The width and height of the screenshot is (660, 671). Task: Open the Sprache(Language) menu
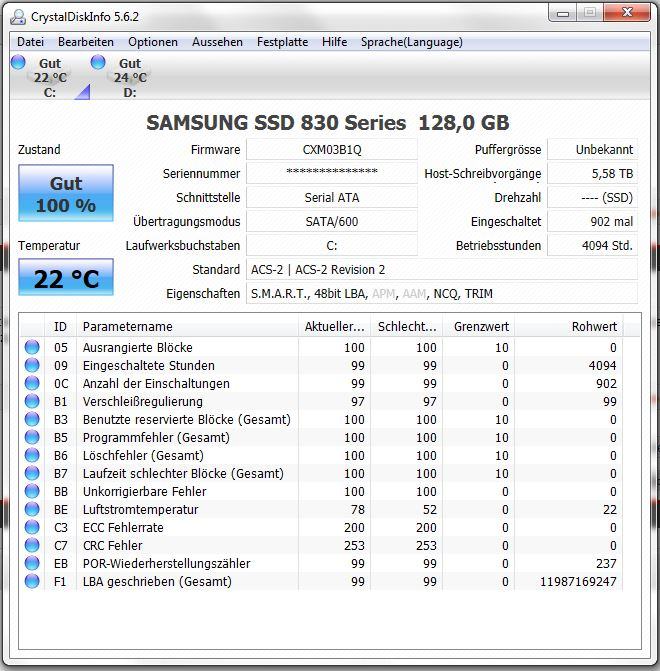412,42
